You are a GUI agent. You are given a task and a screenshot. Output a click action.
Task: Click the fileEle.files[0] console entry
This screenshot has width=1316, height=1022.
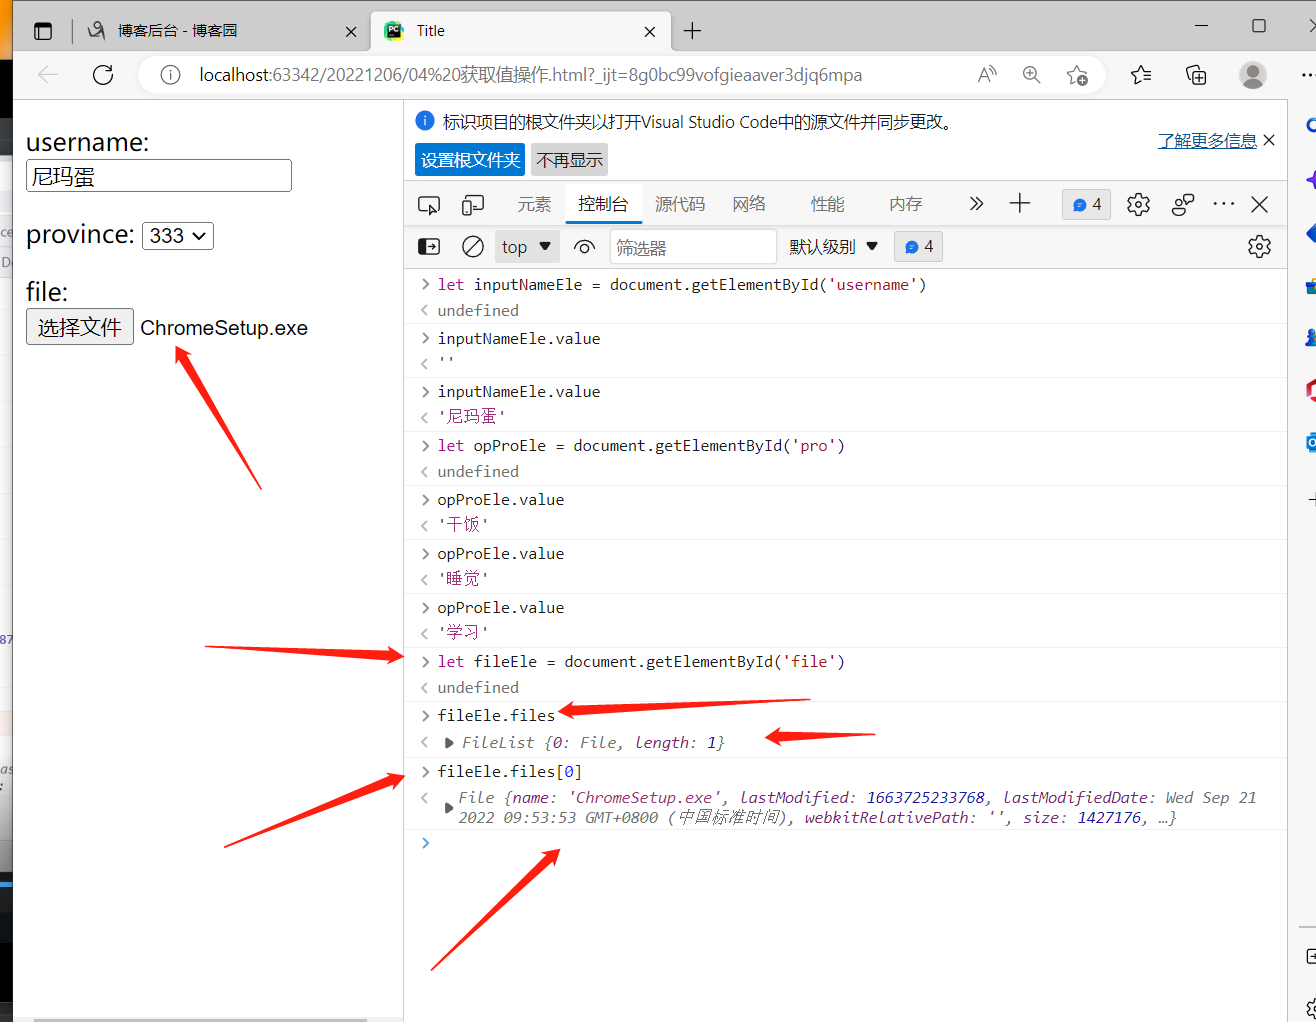tap(509, 771)
